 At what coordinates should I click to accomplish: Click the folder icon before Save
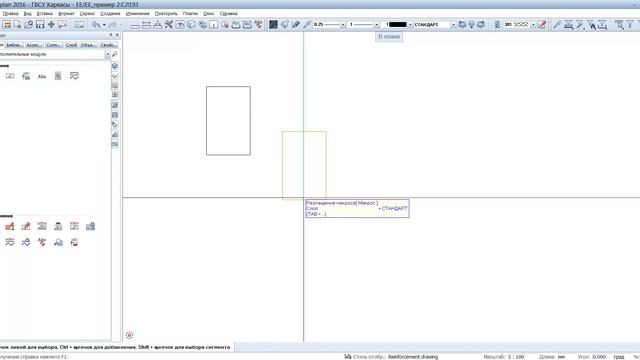click(x=29, y=24)
